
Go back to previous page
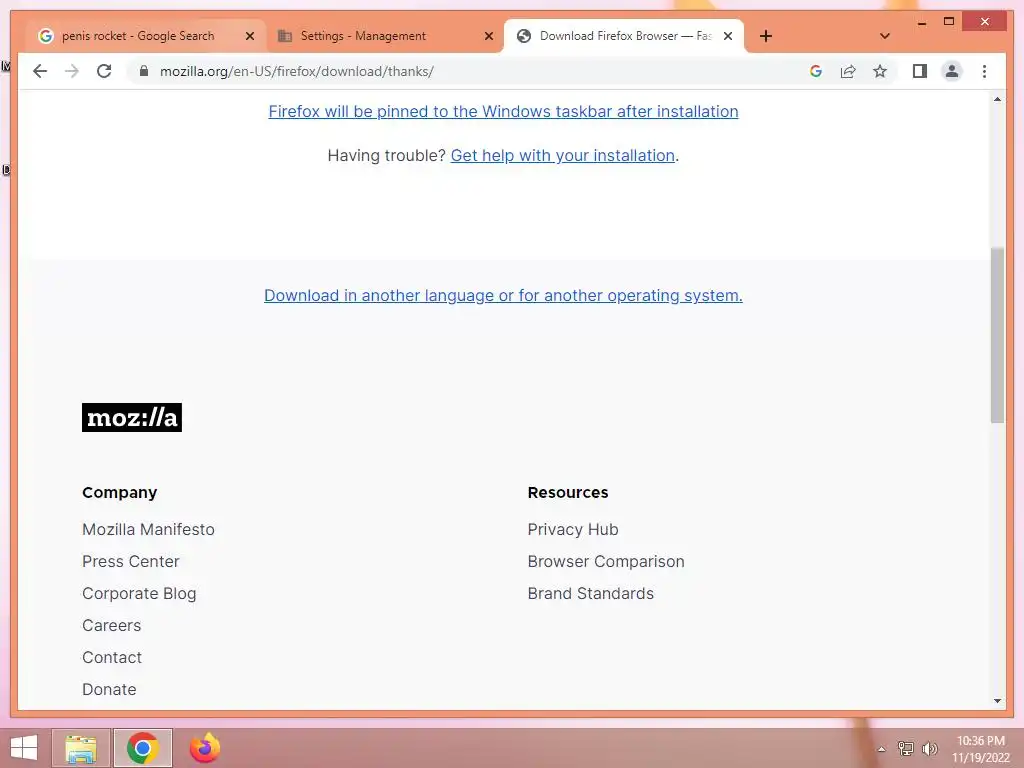40,71
